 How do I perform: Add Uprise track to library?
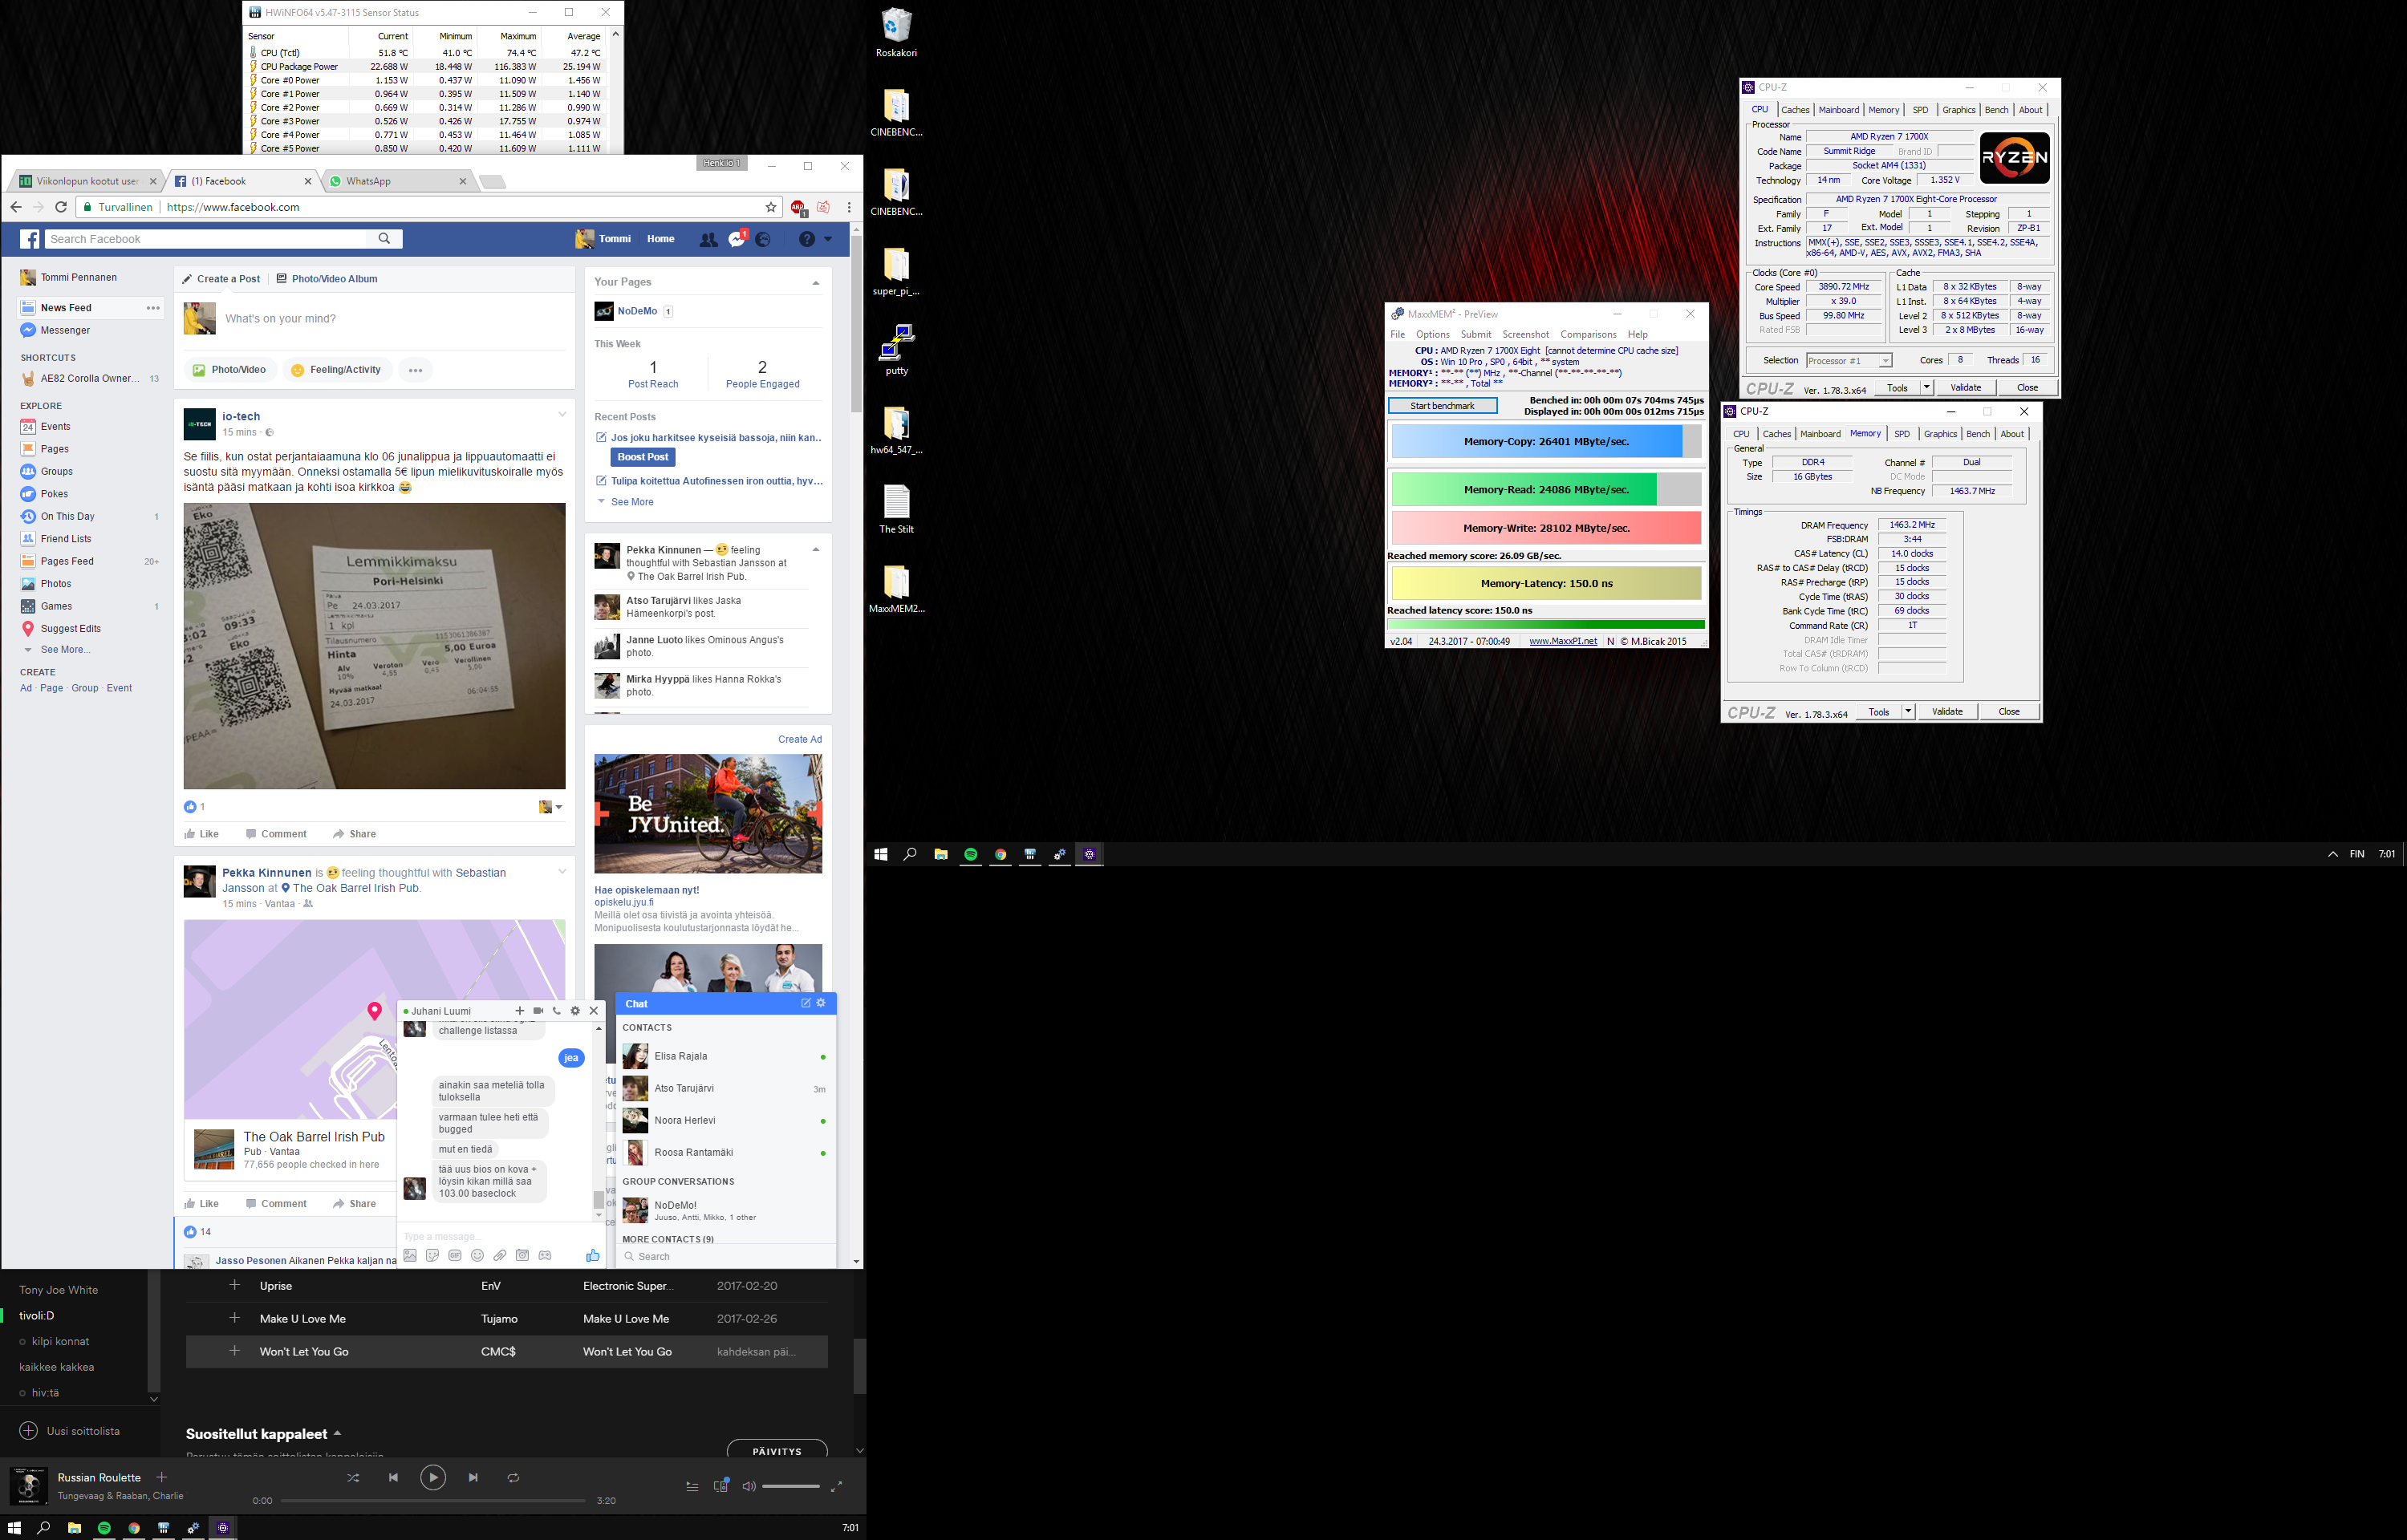pos(235,1285)
